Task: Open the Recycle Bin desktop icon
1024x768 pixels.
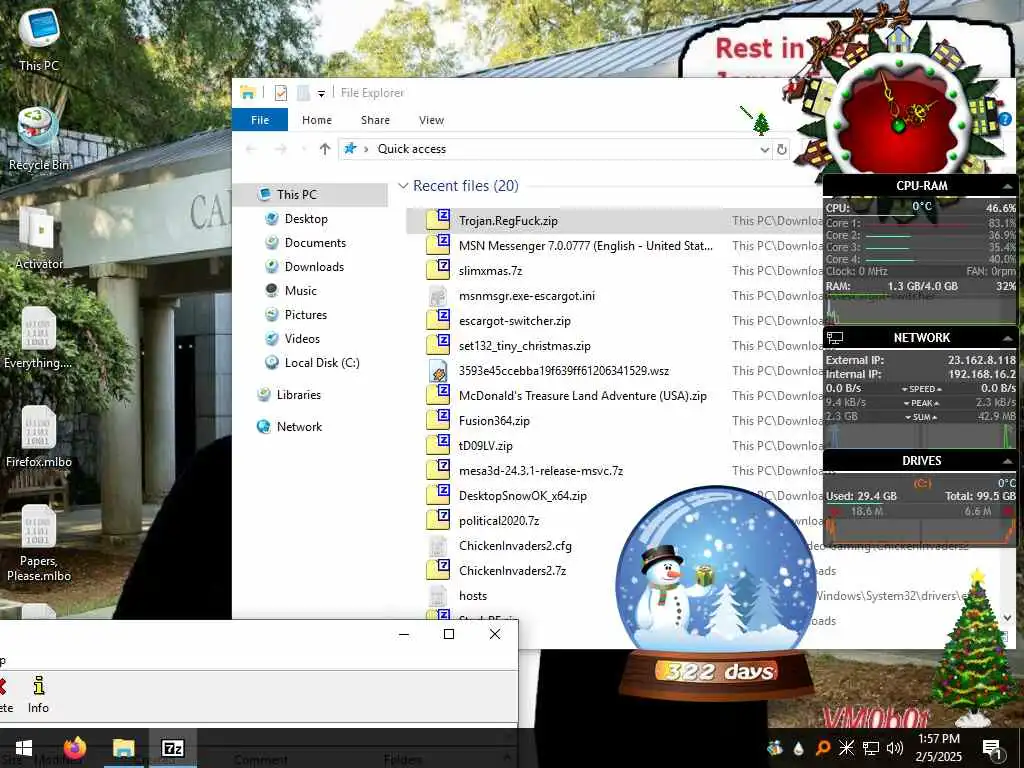Action: click(x=39, y=140)
